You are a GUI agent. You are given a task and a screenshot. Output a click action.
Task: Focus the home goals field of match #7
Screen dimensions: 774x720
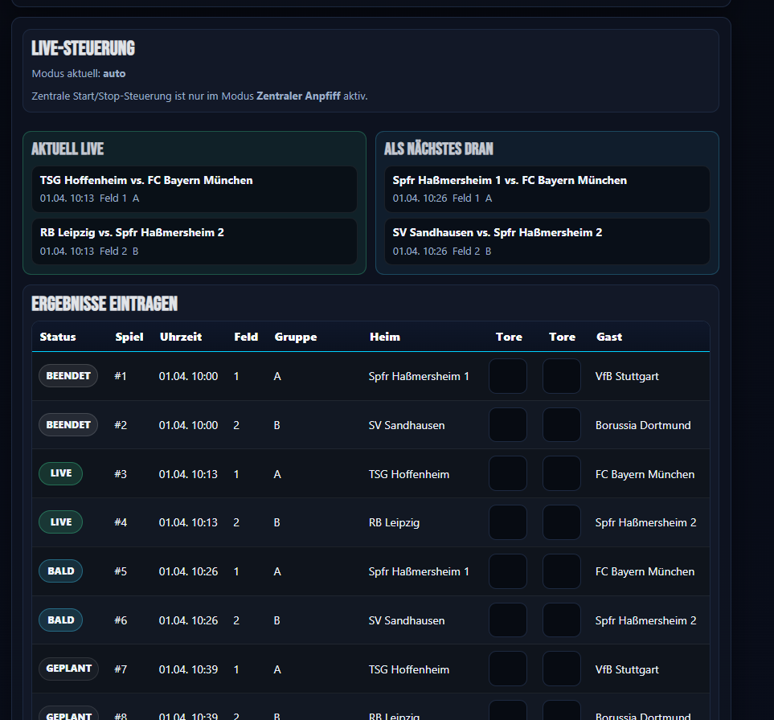tap(507, 669)
